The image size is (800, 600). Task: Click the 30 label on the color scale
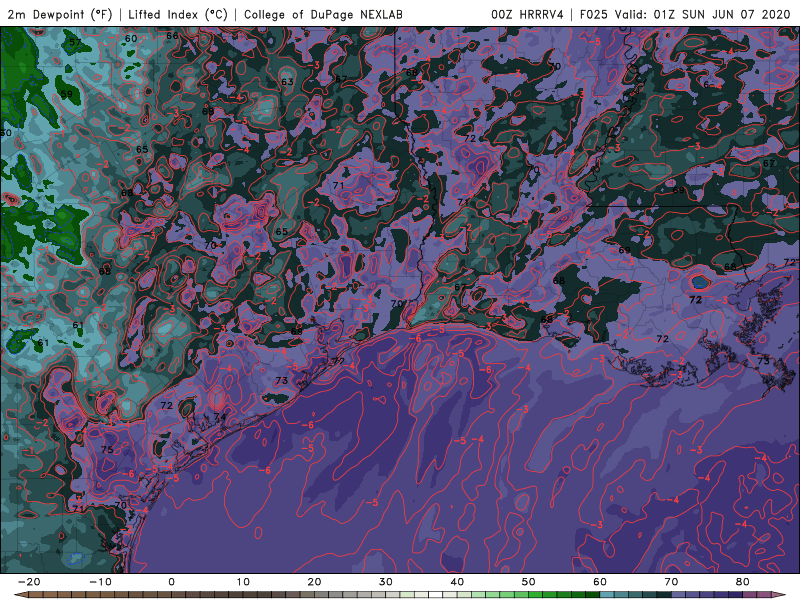coord(386,582)
